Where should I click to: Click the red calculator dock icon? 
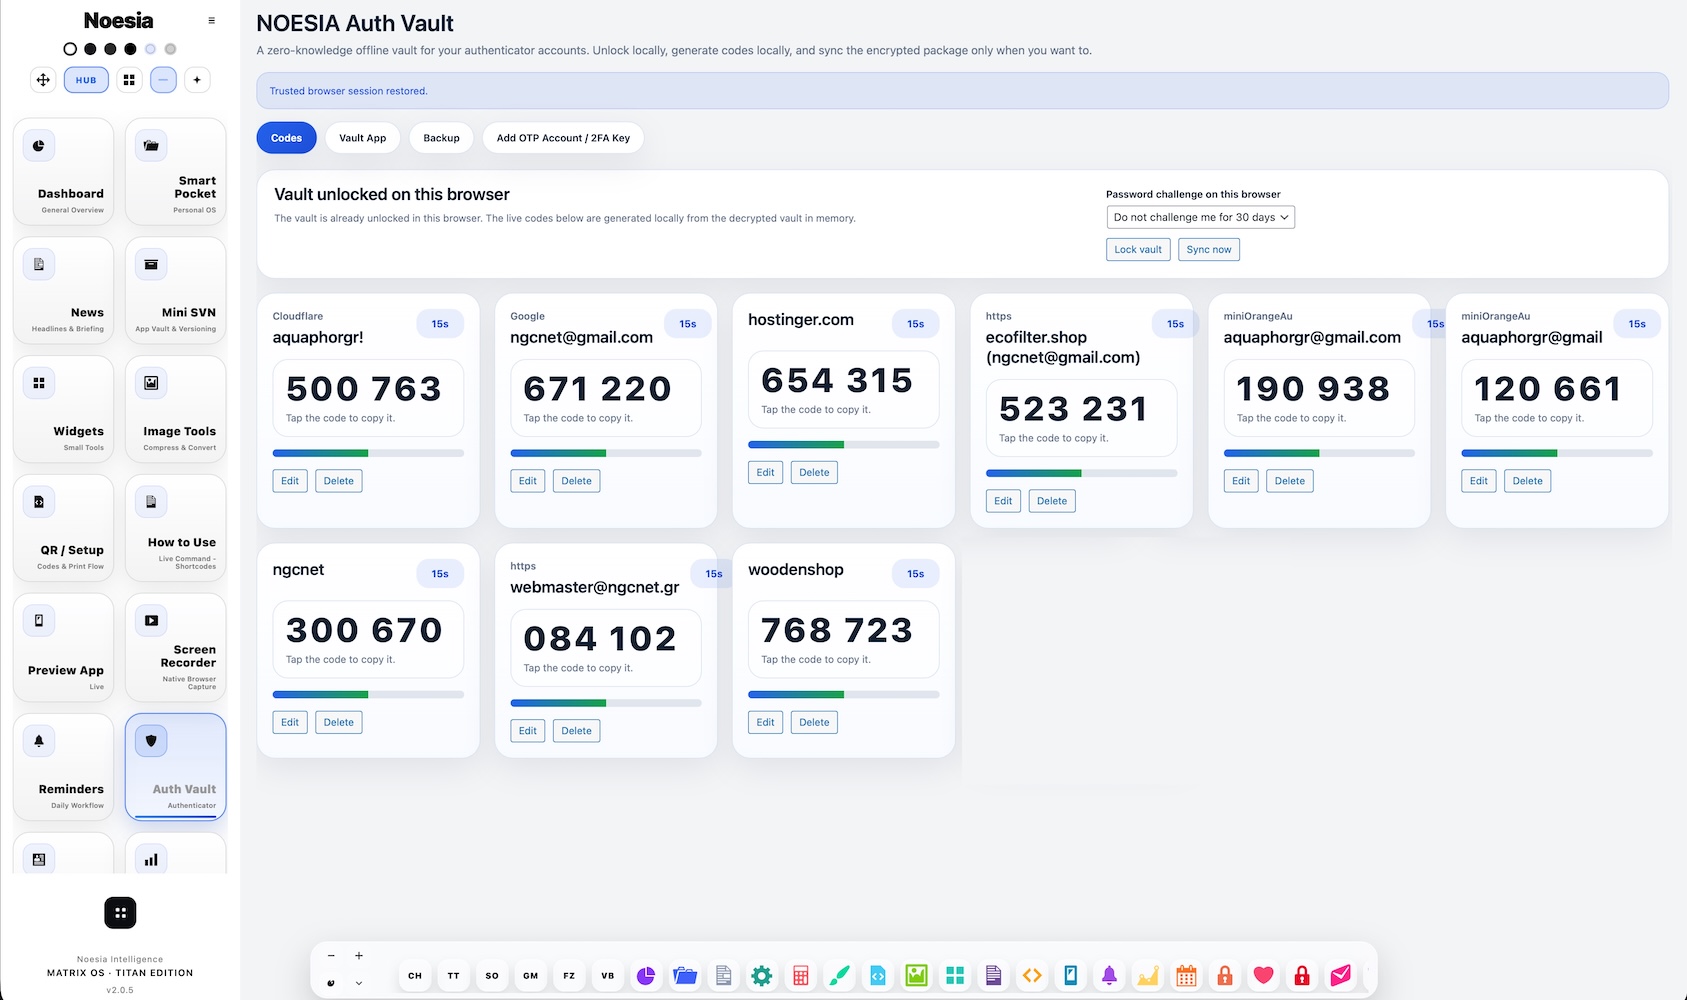click(801, 975)
